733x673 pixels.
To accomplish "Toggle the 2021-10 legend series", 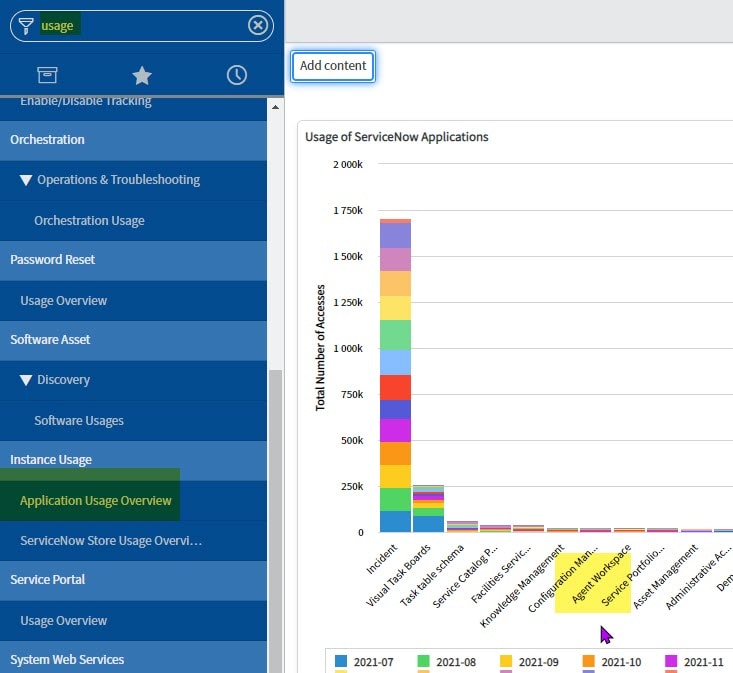I will [x=612, y=662].
